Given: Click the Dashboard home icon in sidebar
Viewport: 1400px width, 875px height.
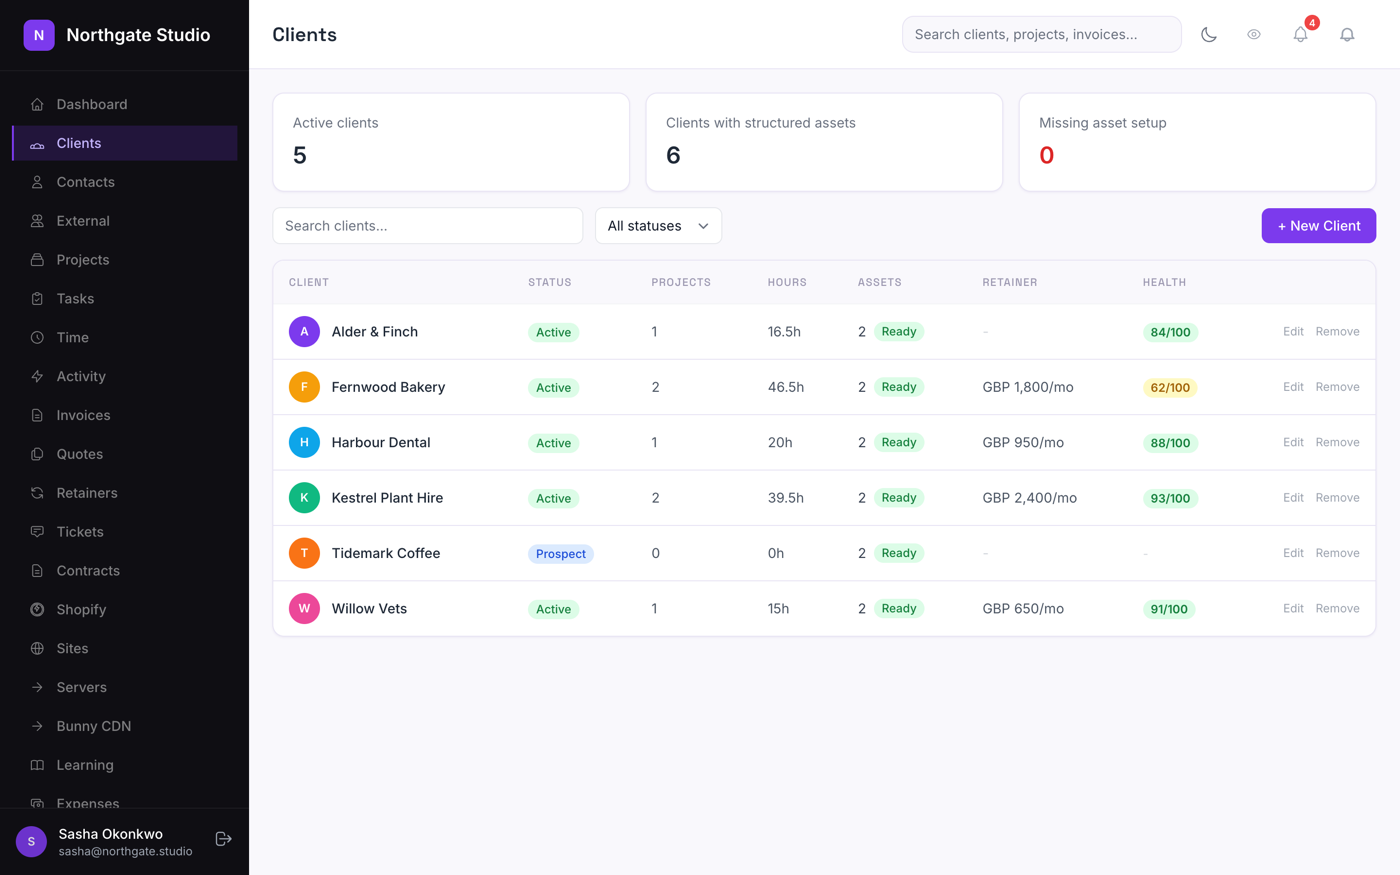Looking at the screenshot, I should coord(37,104).
